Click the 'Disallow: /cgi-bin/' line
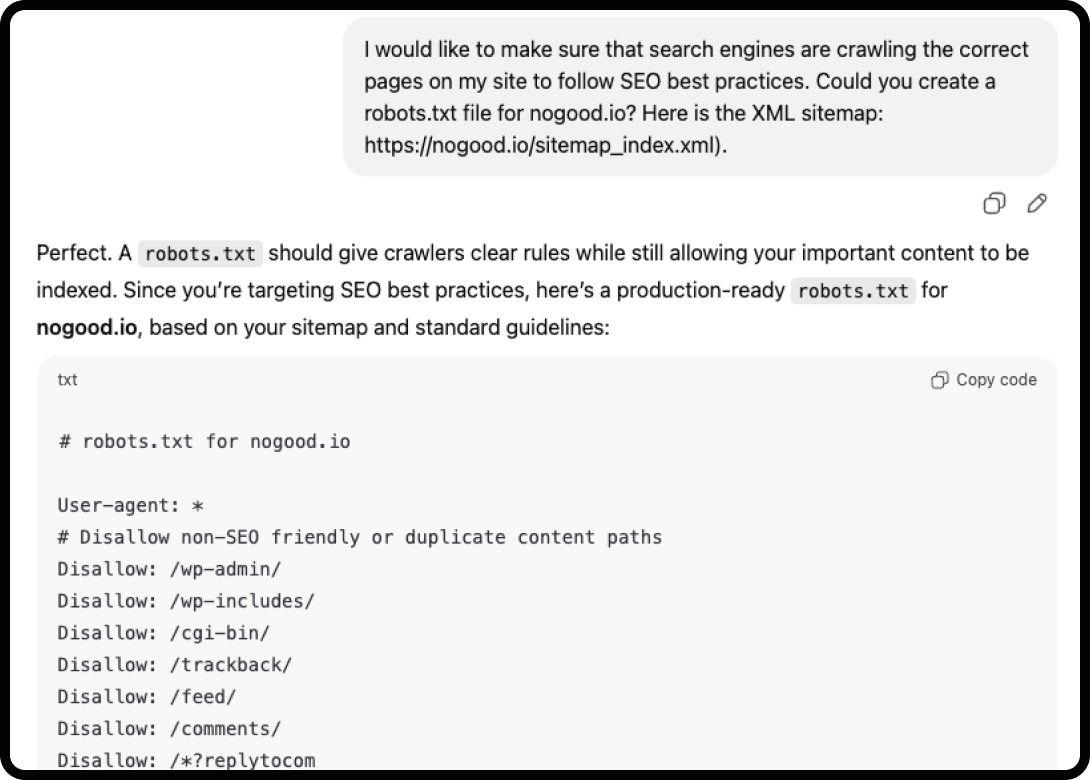The height and width of the screenshot is (780, 1090). 163,633
